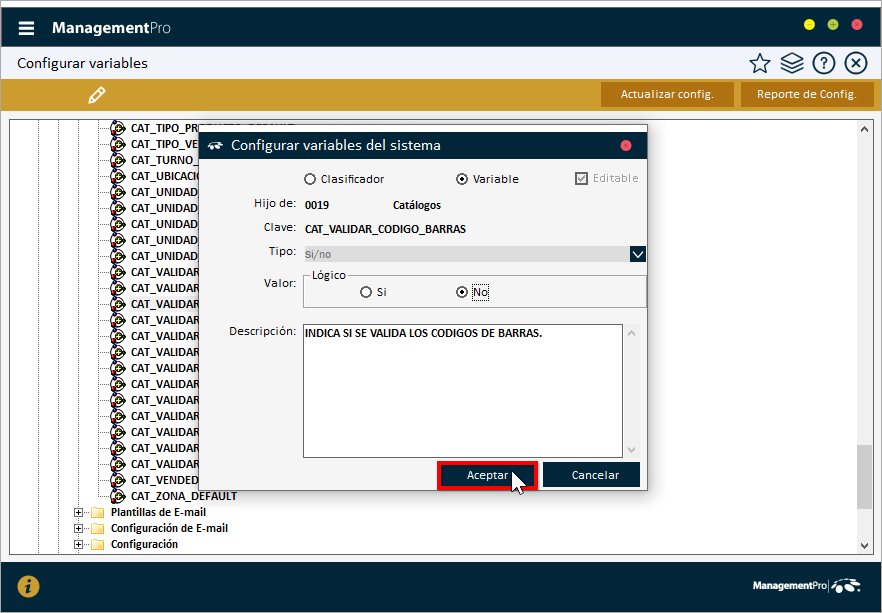882x613 pixels.
Task: Toggle the Editable checkbox
Action: click(581, 179)
